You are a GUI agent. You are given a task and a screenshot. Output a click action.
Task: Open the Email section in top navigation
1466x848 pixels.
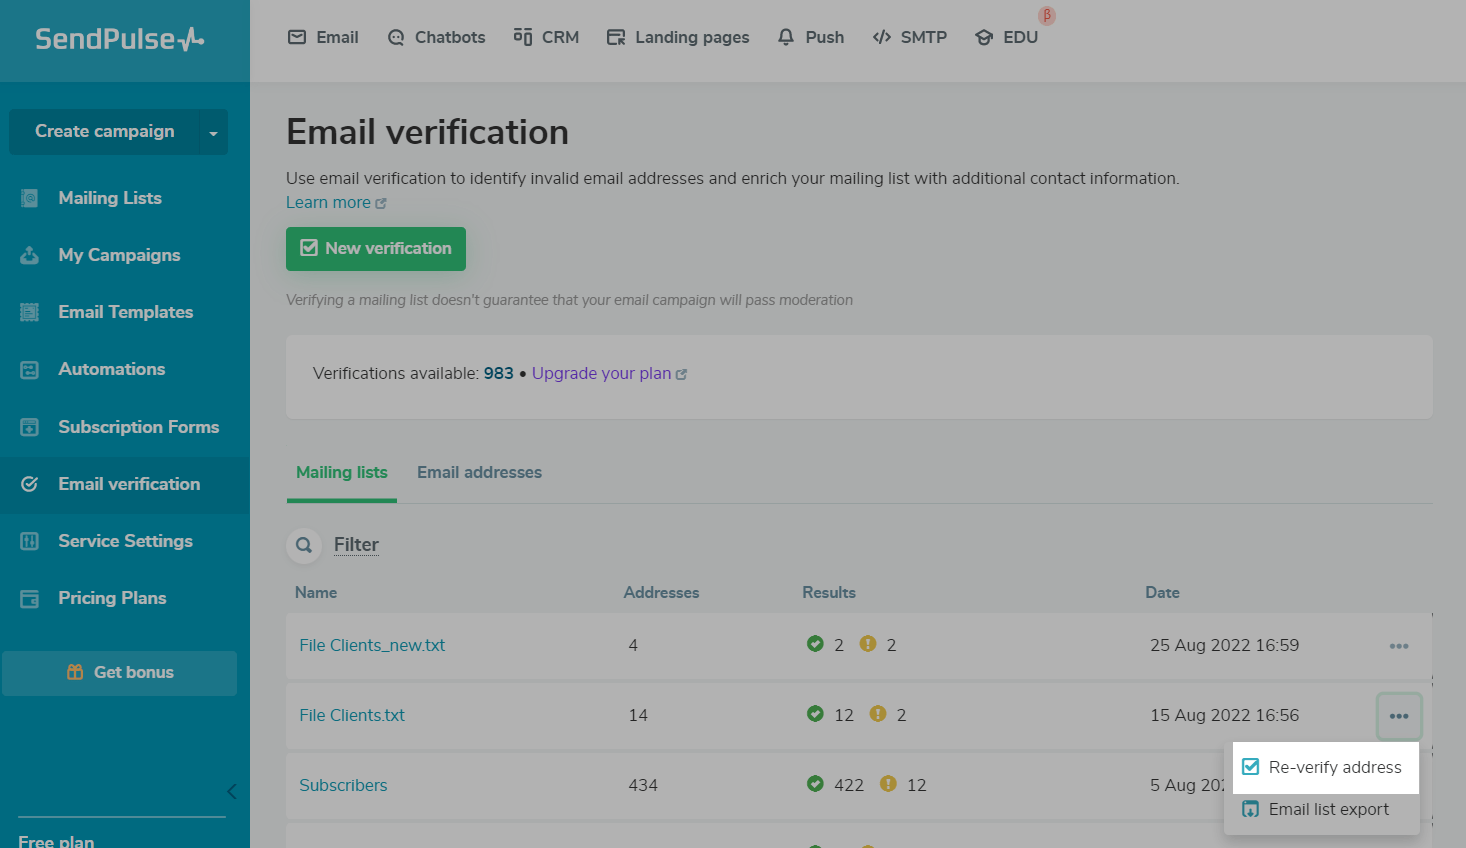coord(323,37)
